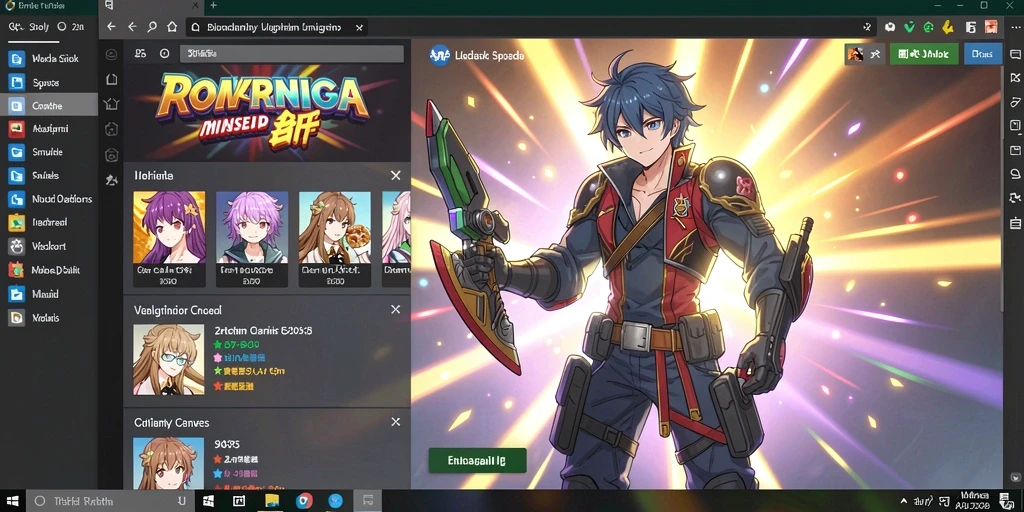Click the save disk icon in right sidebar
Screen dimensions: 1024x512
[x=1015, y=150]
